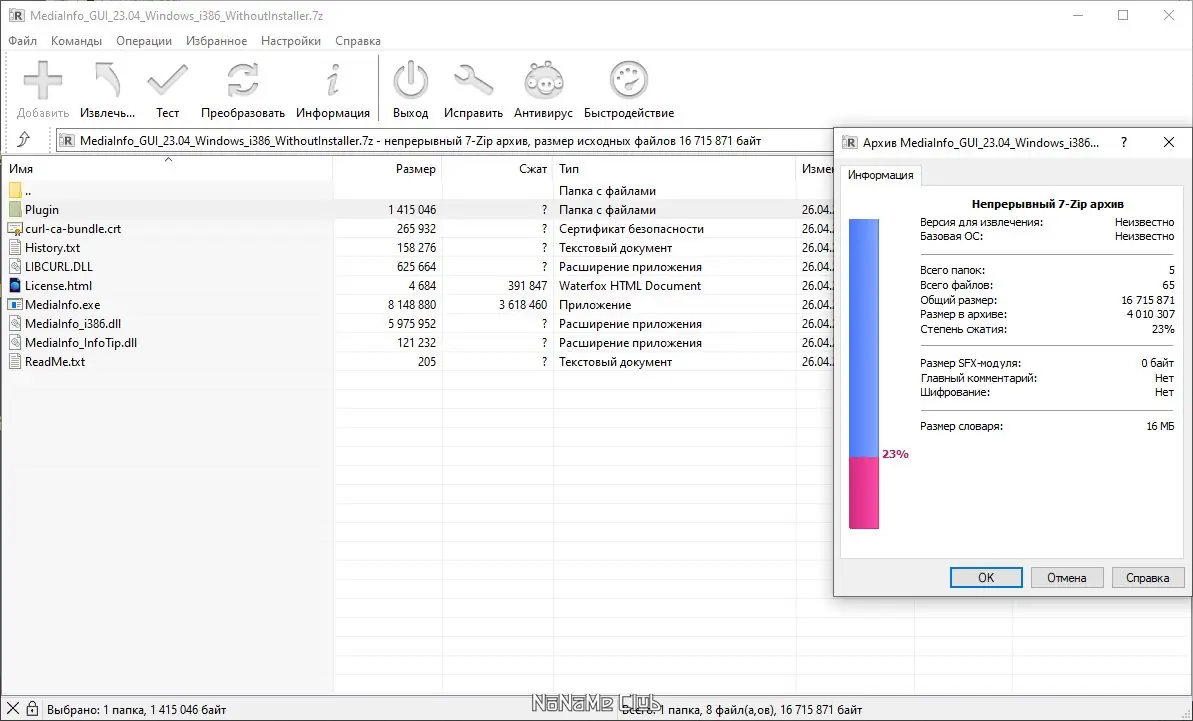This screenshot has width=1193, height=721.
Task: Click the Plugin folder icon
Action: tap(15, 209)
